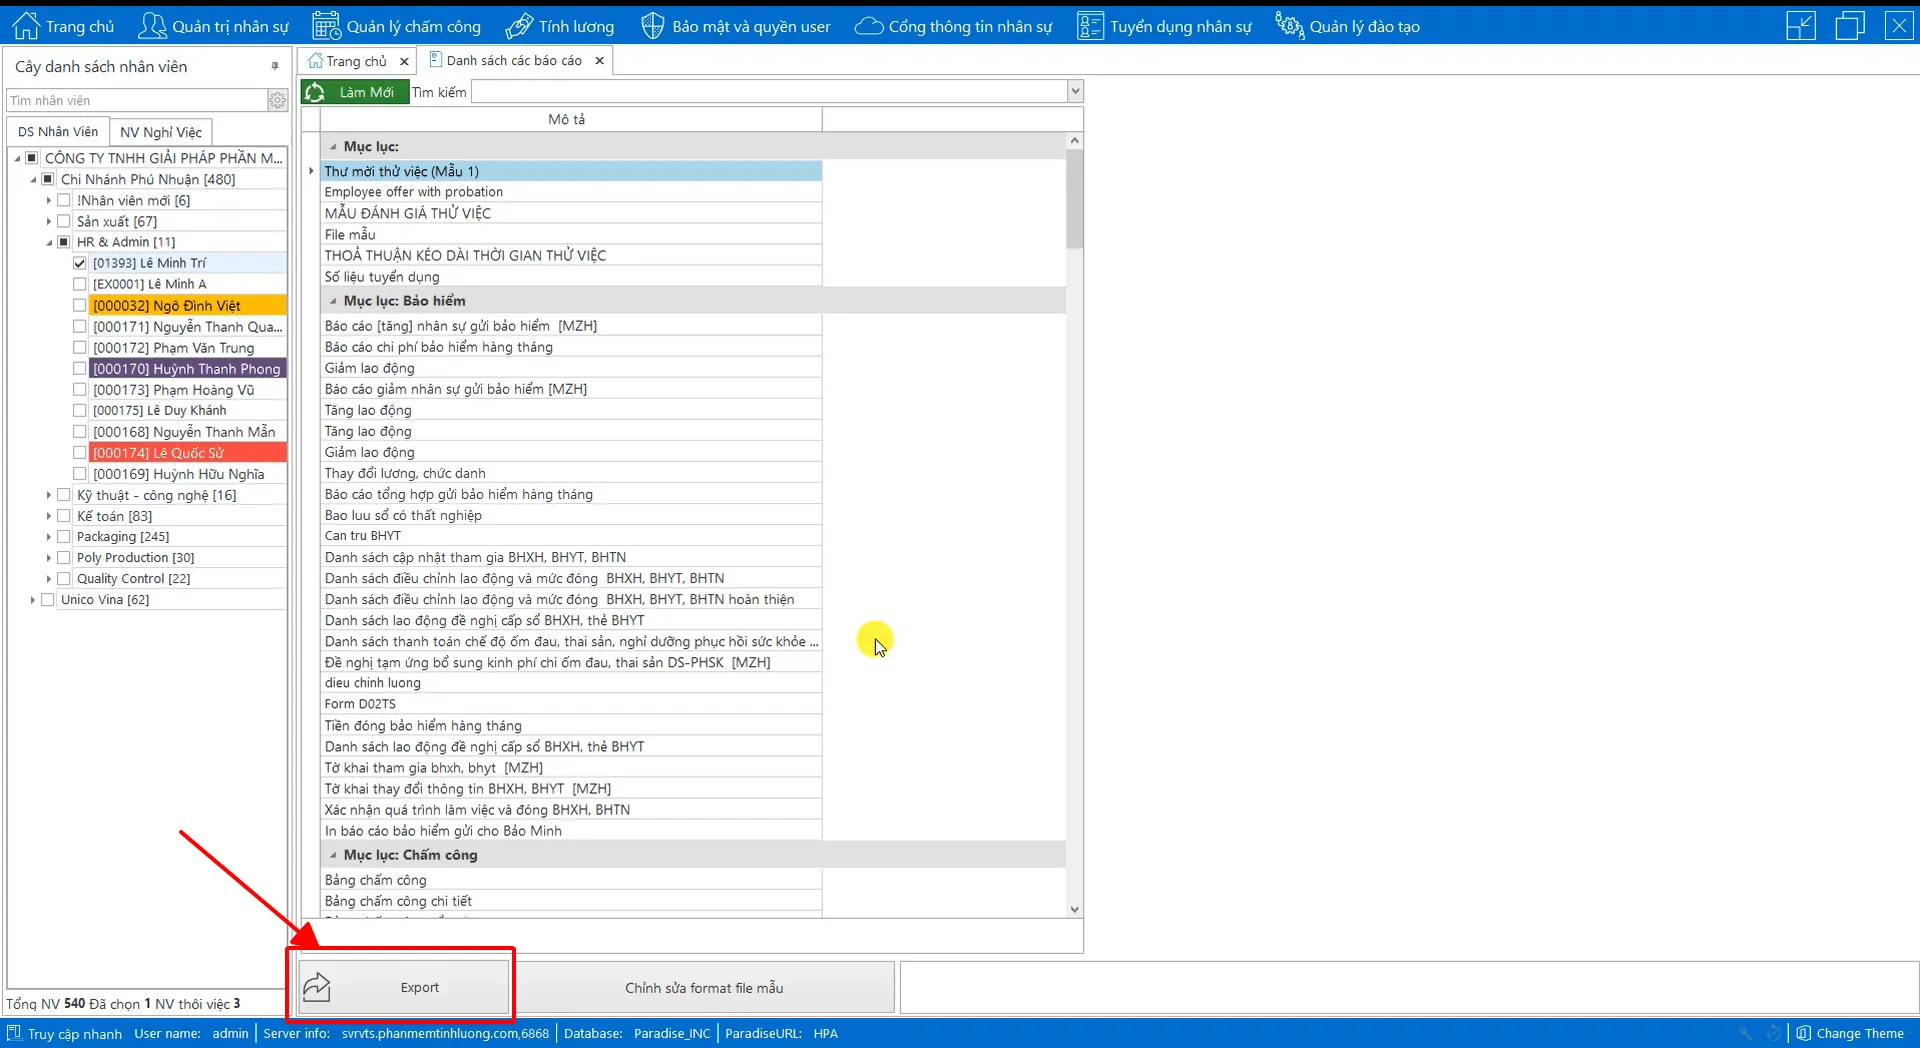1920x1048 pixels.
Task: Select the Trang chủ document tab
Action: coord(356,61)
